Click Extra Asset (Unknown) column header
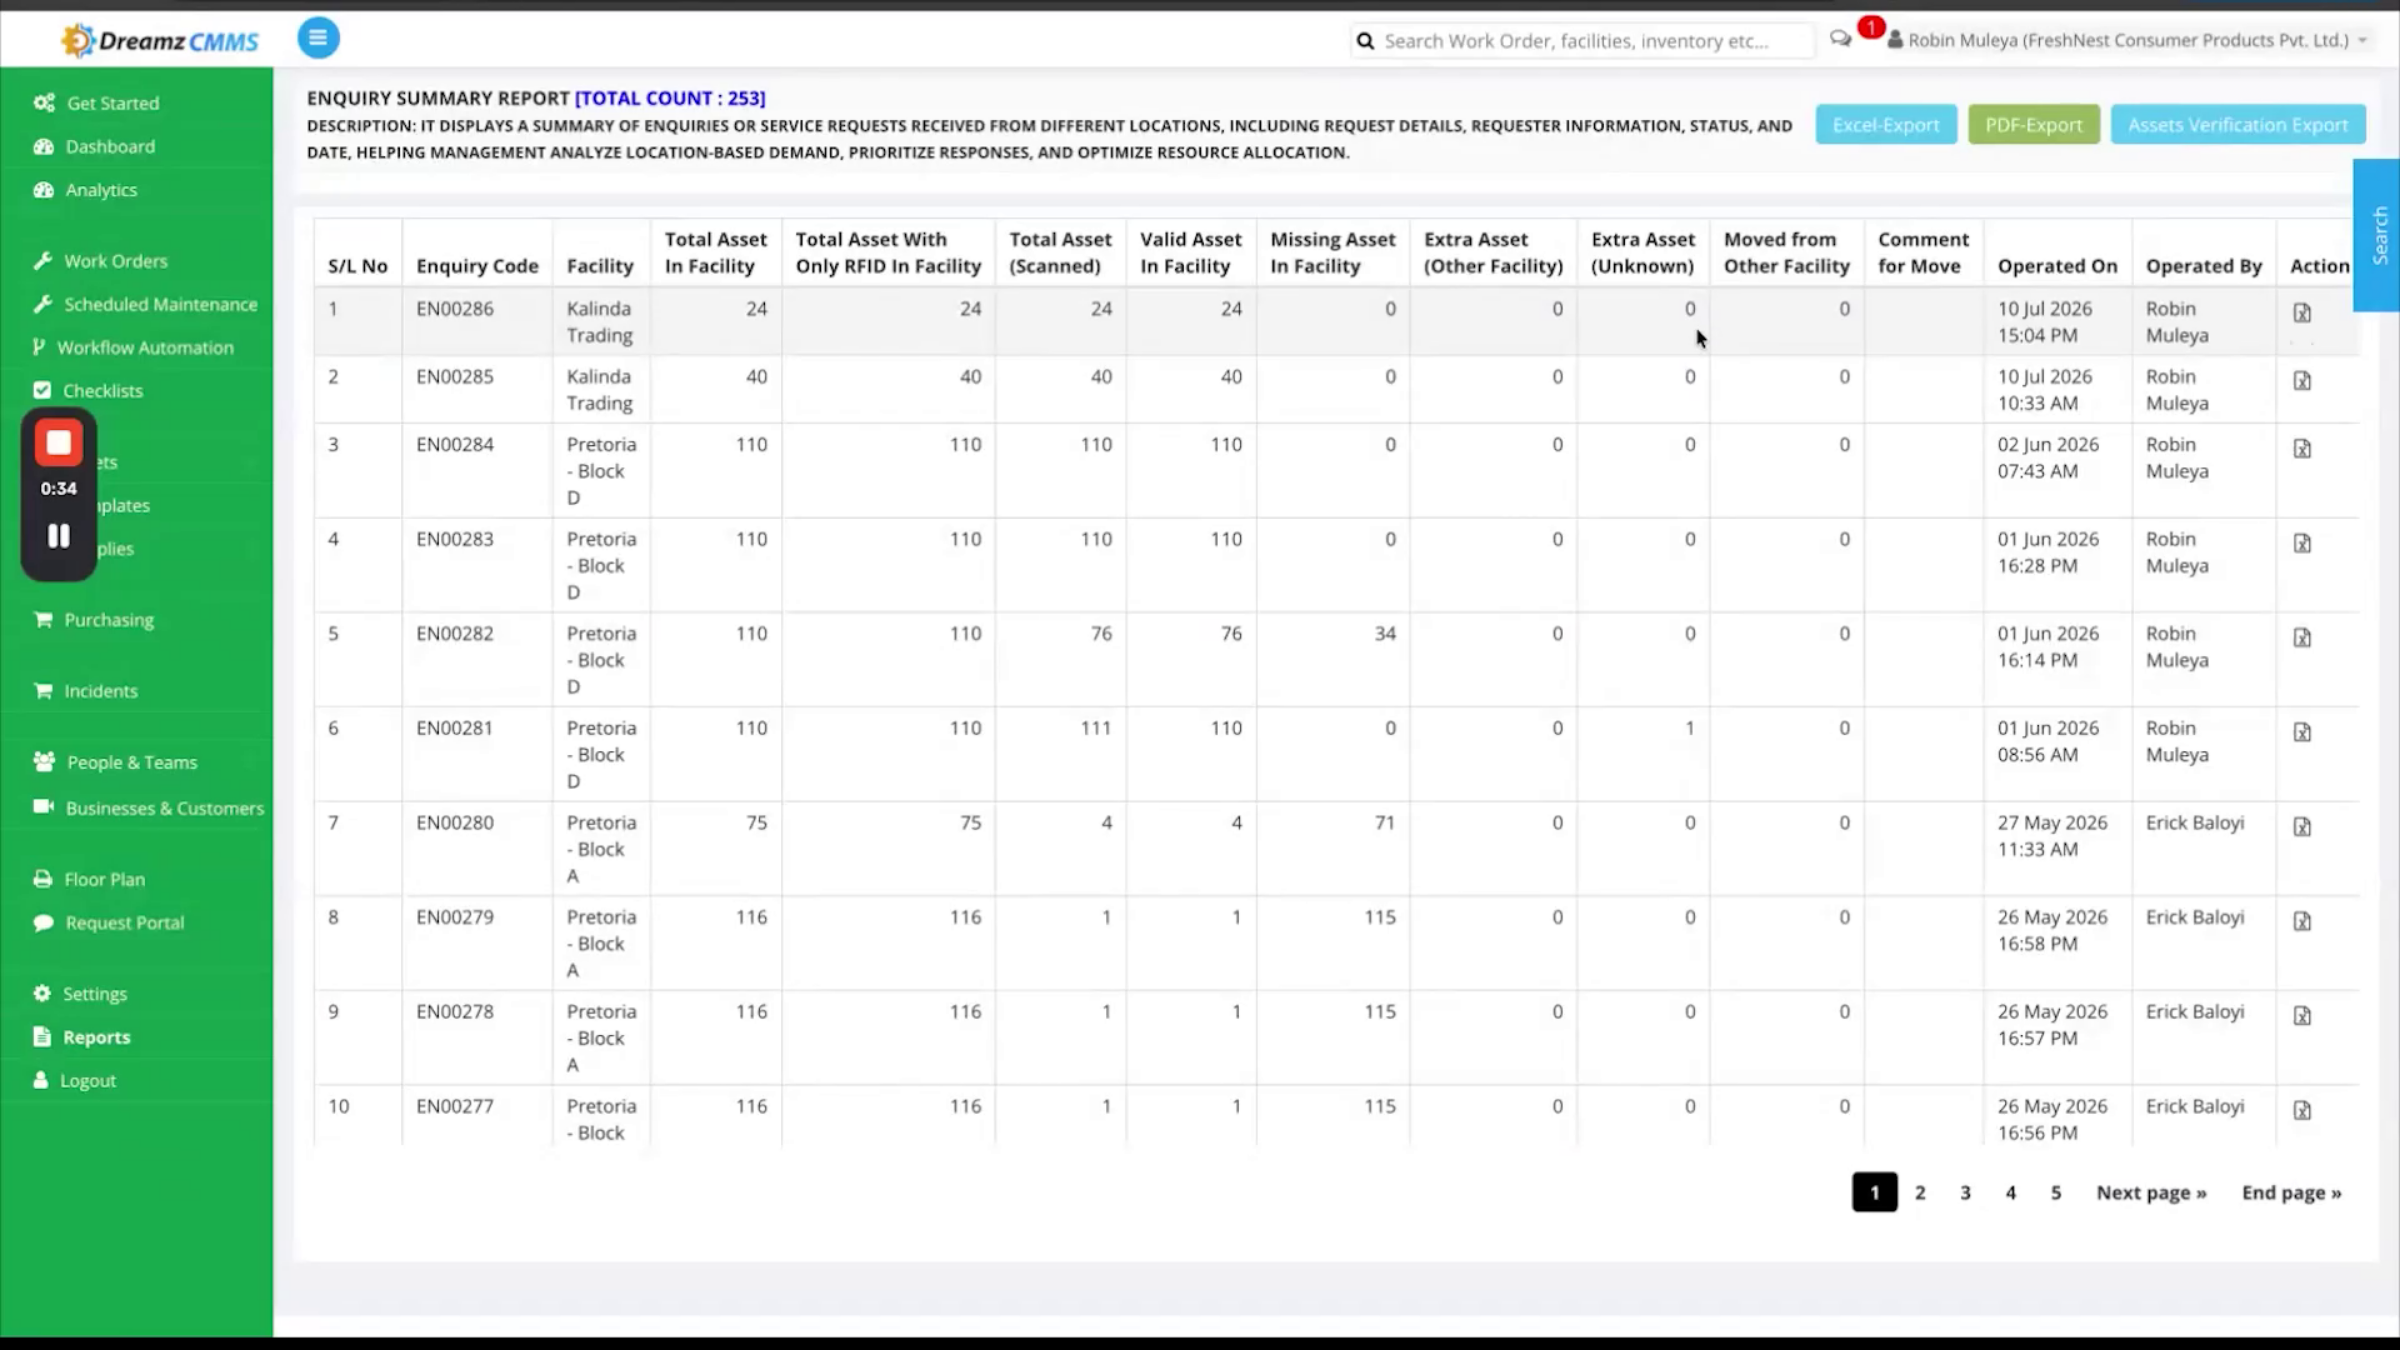This screenshot has height=1350, width=2400. click(x=1642, y=252)
